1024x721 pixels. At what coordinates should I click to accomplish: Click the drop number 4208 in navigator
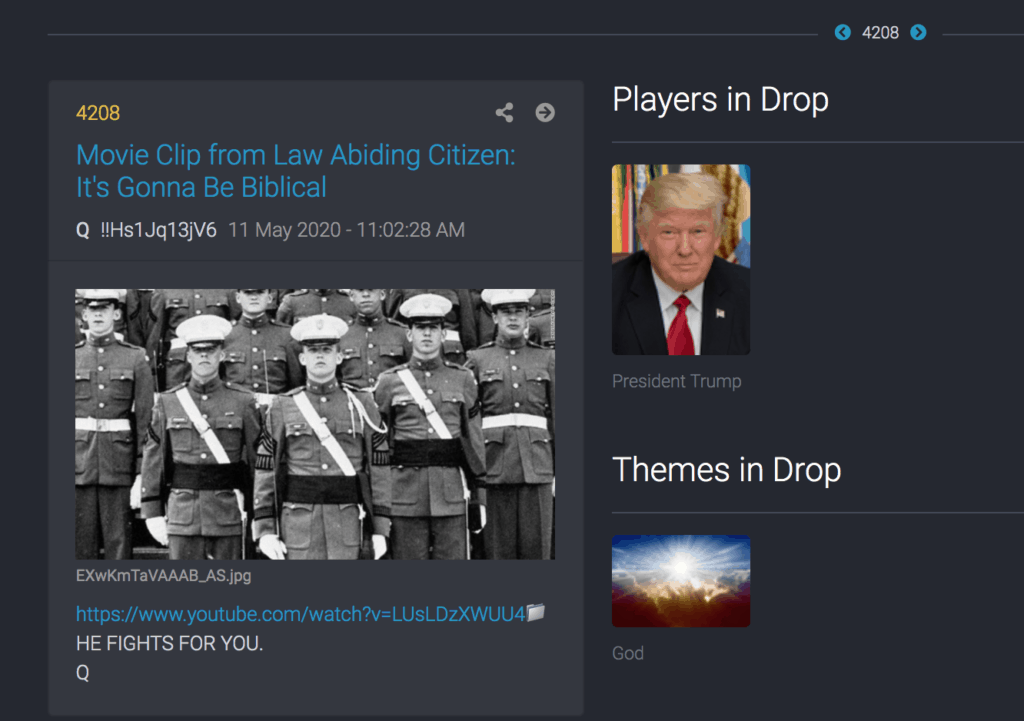[x=880, y=33]
